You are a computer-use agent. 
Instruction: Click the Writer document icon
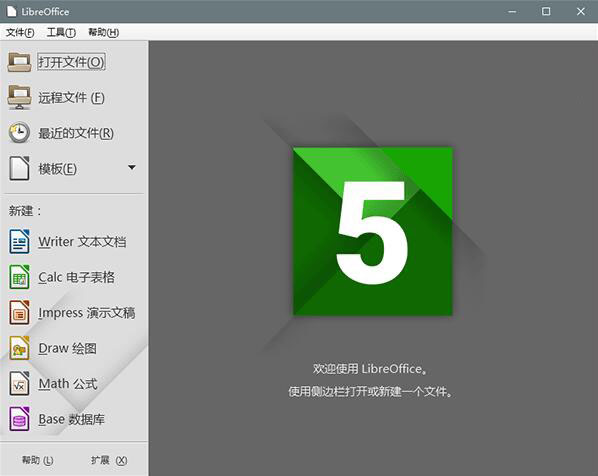tap(19, 241)
